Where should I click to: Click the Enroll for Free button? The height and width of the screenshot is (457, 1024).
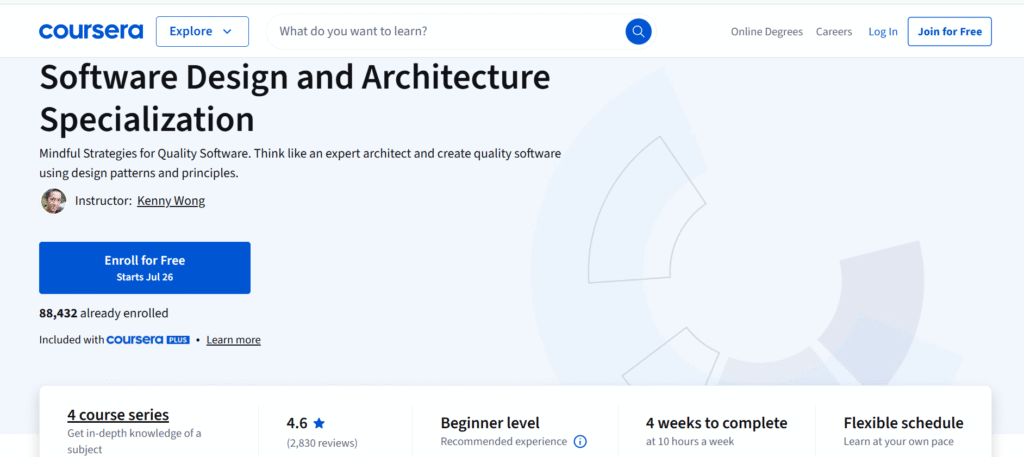click(x=144, y=268)
